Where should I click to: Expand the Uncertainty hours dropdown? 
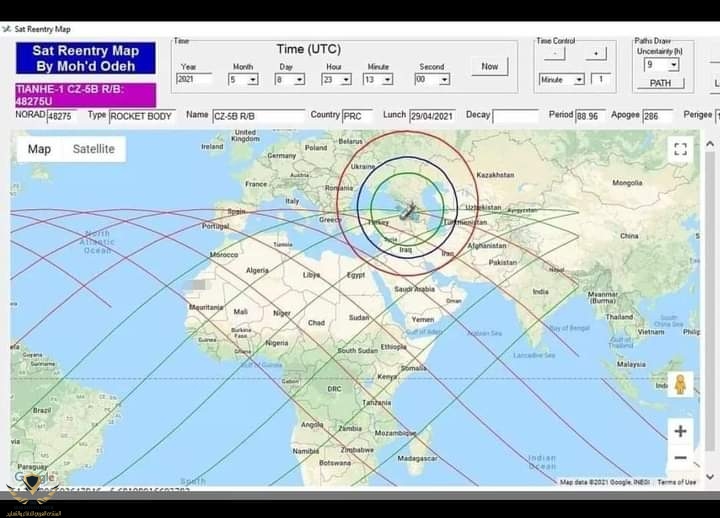coord(673,64)
